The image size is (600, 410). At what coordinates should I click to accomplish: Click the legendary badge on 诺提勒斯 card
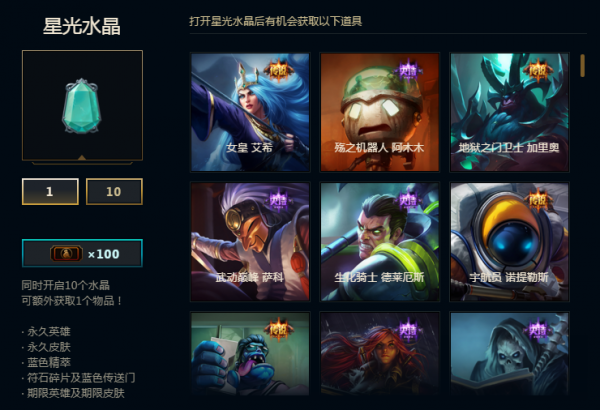(538, 200)
